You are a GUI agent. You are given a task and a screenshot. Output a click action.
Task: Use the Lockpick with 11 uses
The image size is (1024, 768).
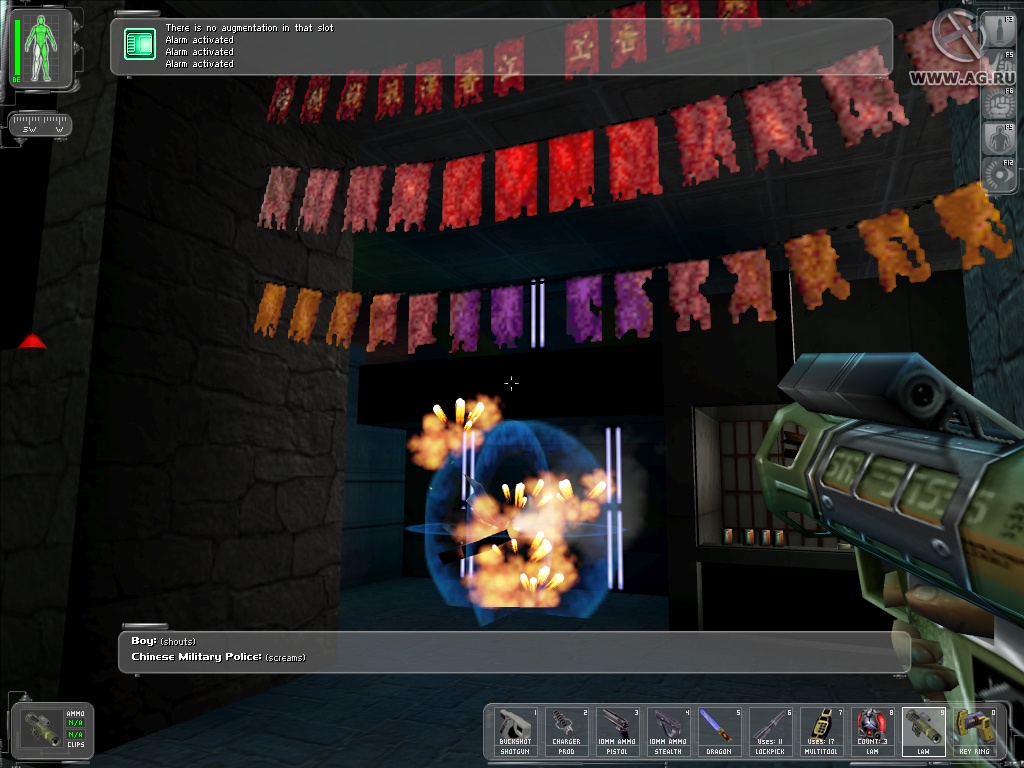770,732
